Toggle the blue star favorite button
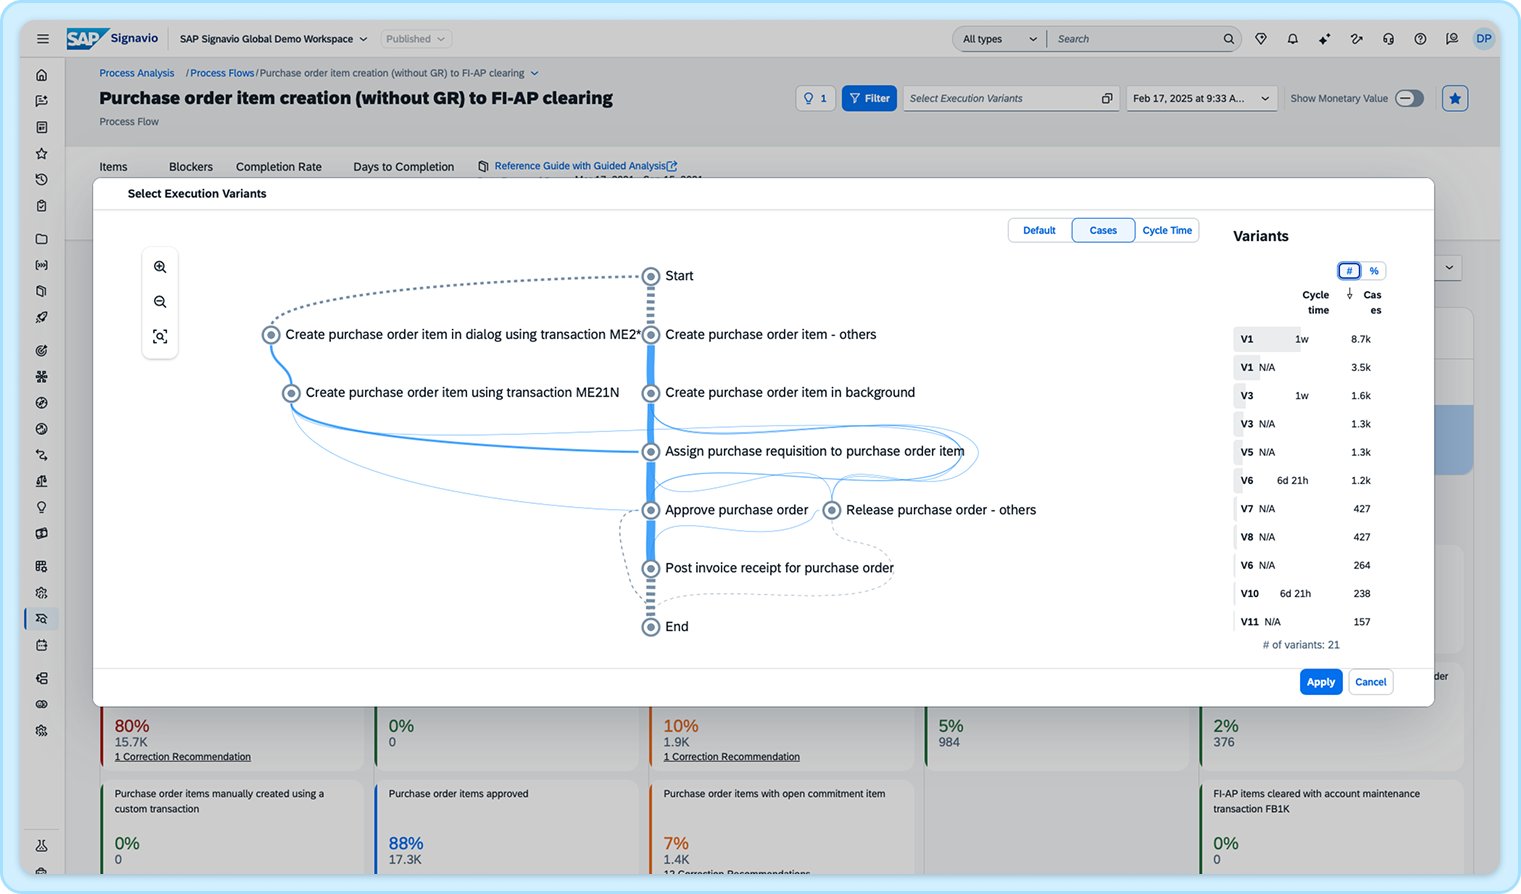1521x894 pixels. pos(1455,98)
